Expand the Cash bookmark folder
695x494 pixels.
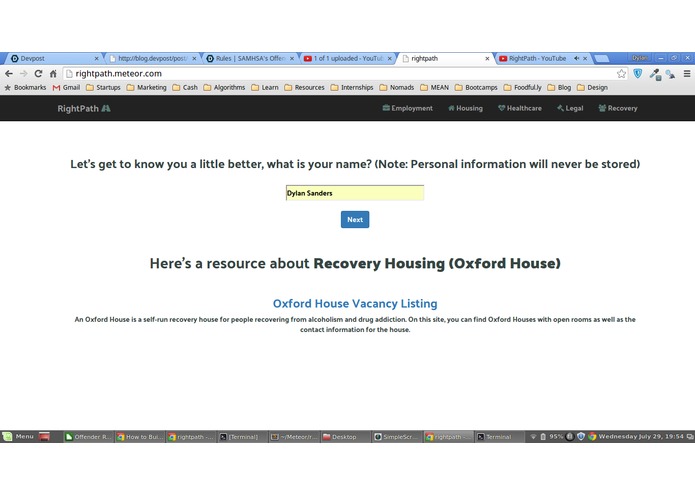tap(185, 87)
